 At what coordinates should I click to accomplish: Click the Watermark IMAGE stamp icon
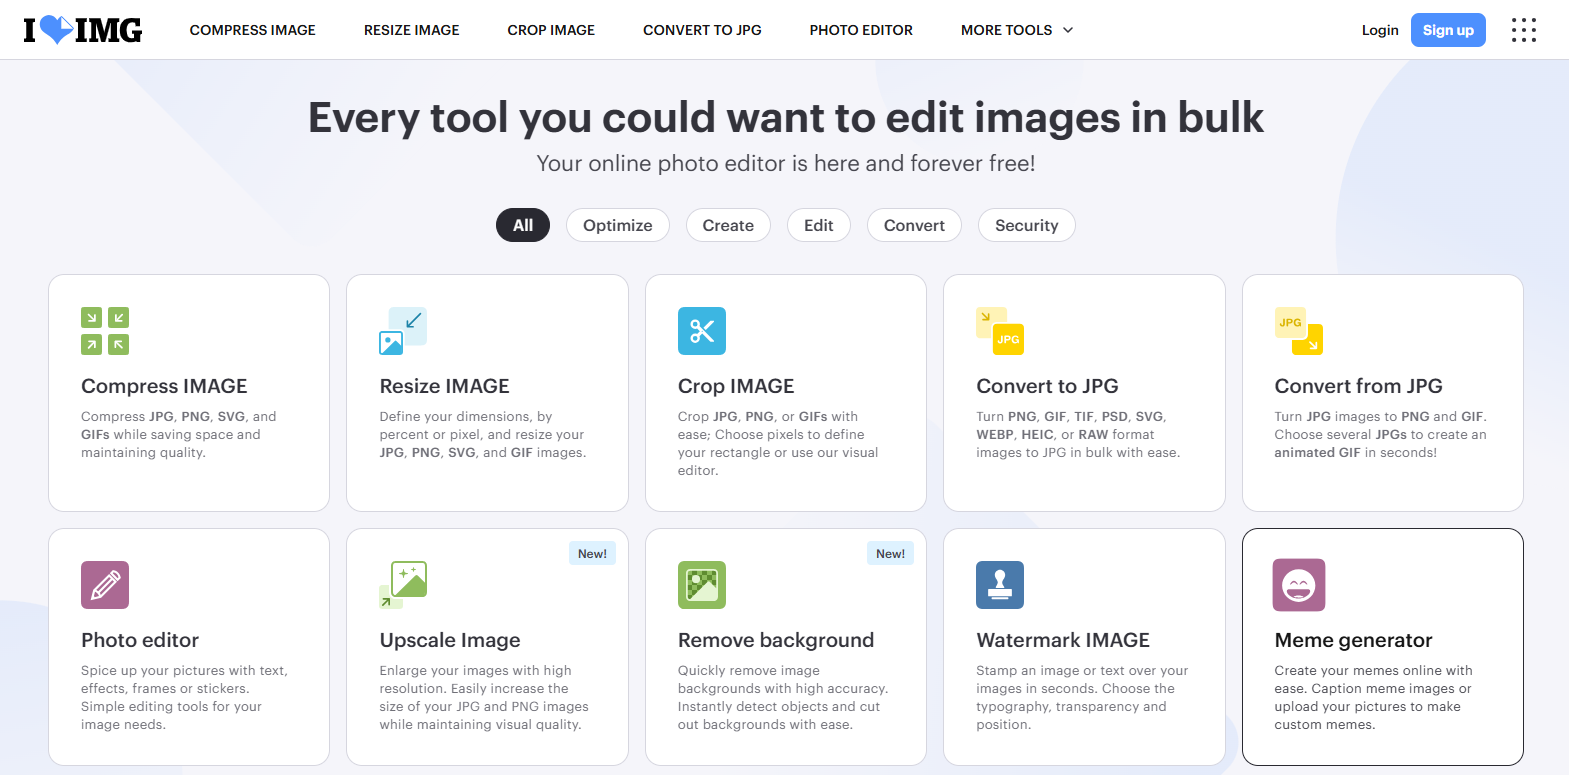pos(1000,585)
